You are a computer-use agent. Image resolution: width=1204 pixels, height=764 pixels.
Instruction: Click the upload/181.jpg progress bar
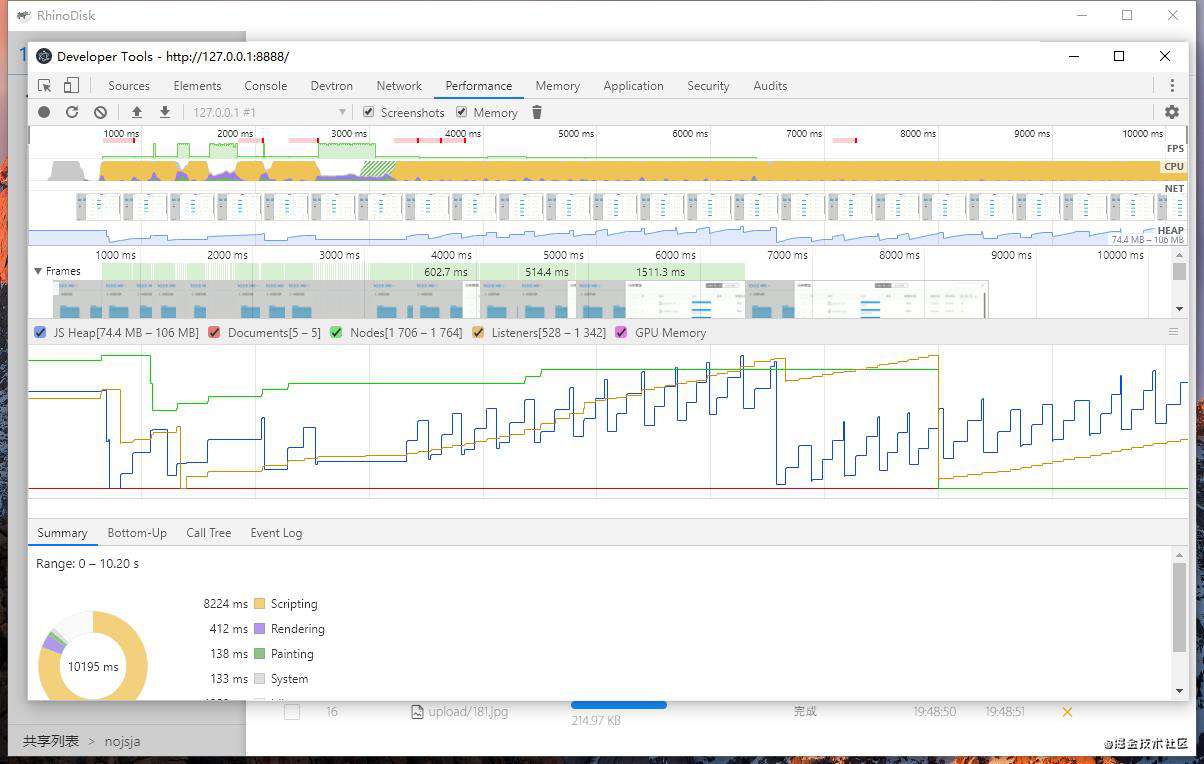(x=618, y=705)
